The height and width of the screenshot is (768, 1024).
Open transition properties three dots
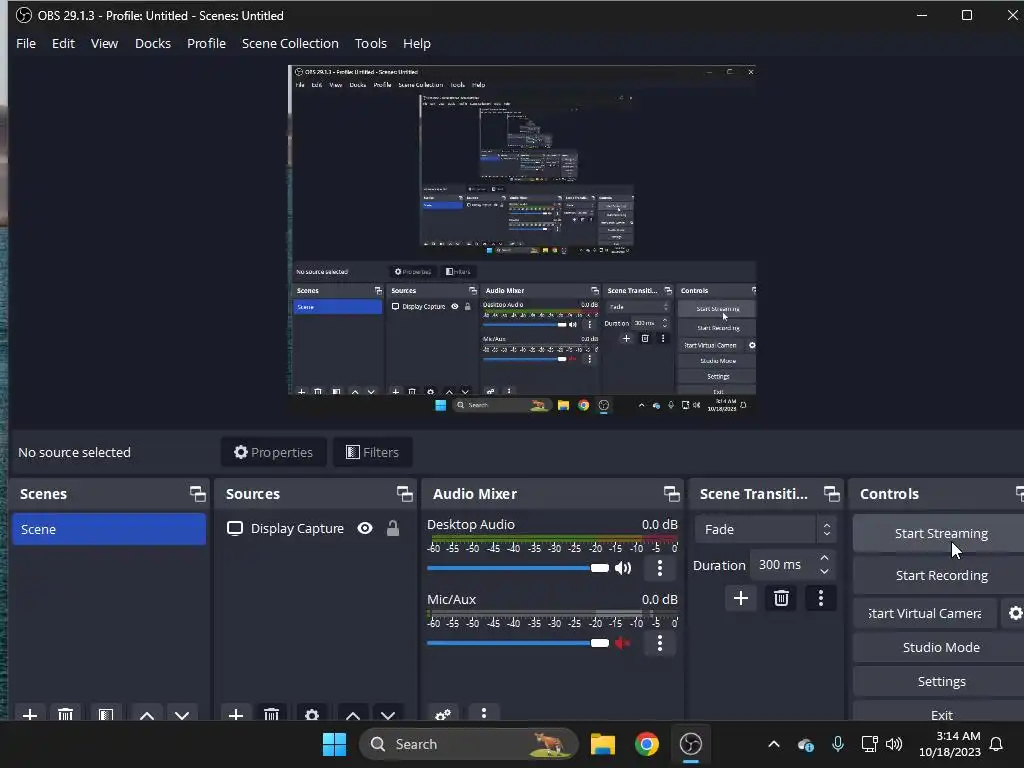(x=821, y=598)
